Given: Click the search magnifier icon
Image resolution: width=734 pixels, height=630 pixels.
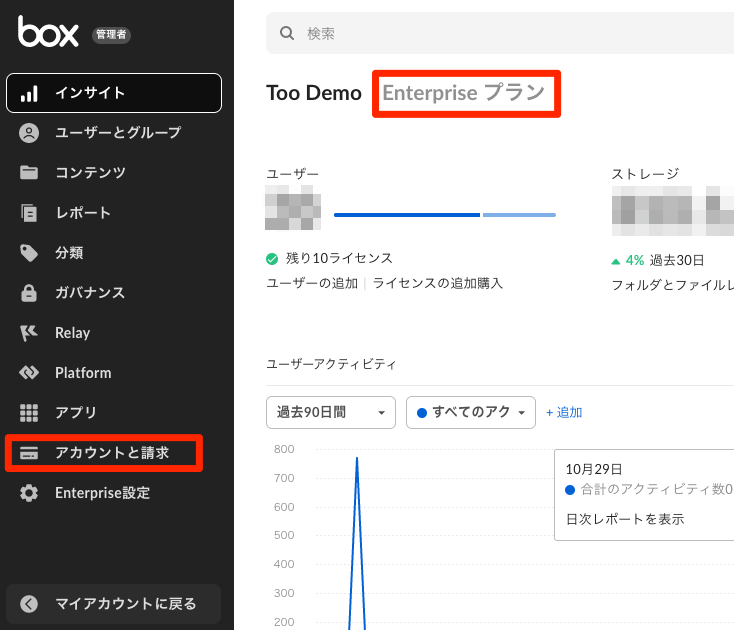Looking at the screenshot, I should [287, 33].
